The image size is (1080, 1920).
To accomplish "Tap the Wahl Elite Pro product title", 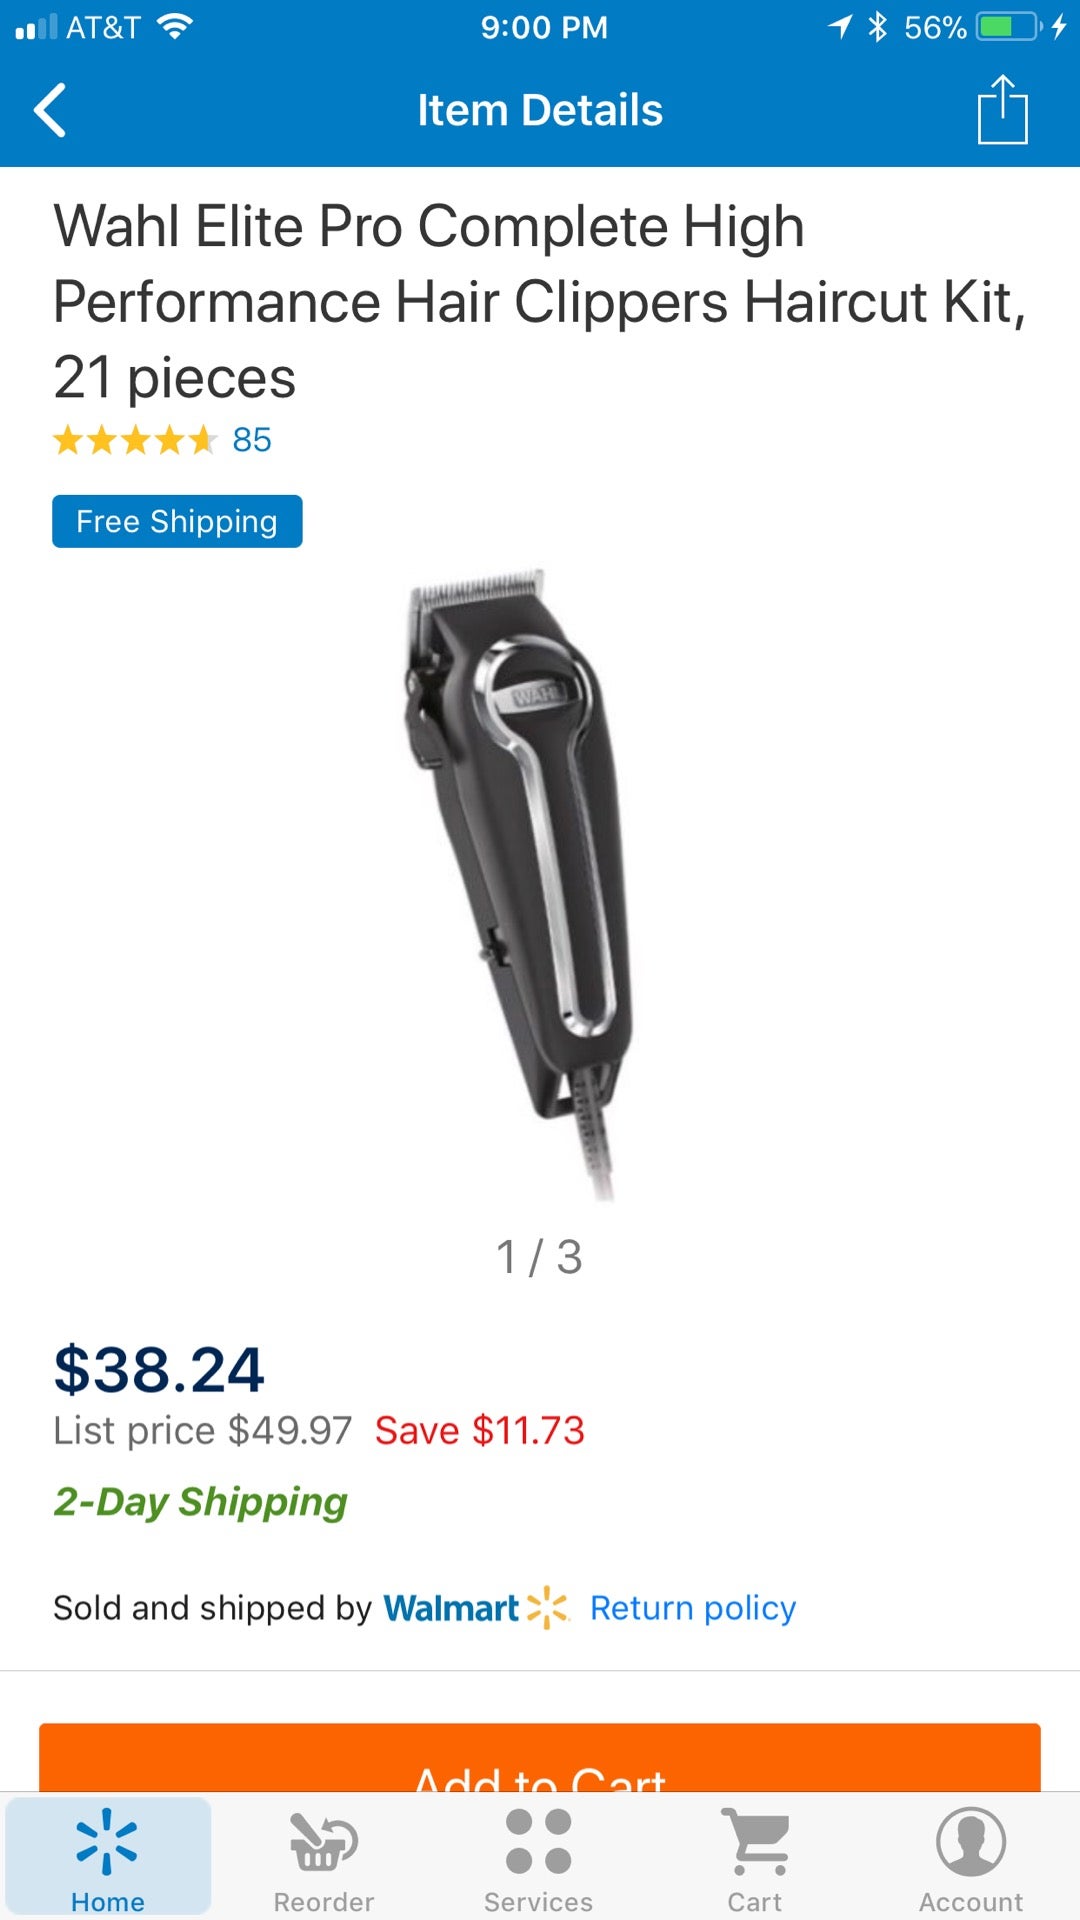I will point(540,302).
